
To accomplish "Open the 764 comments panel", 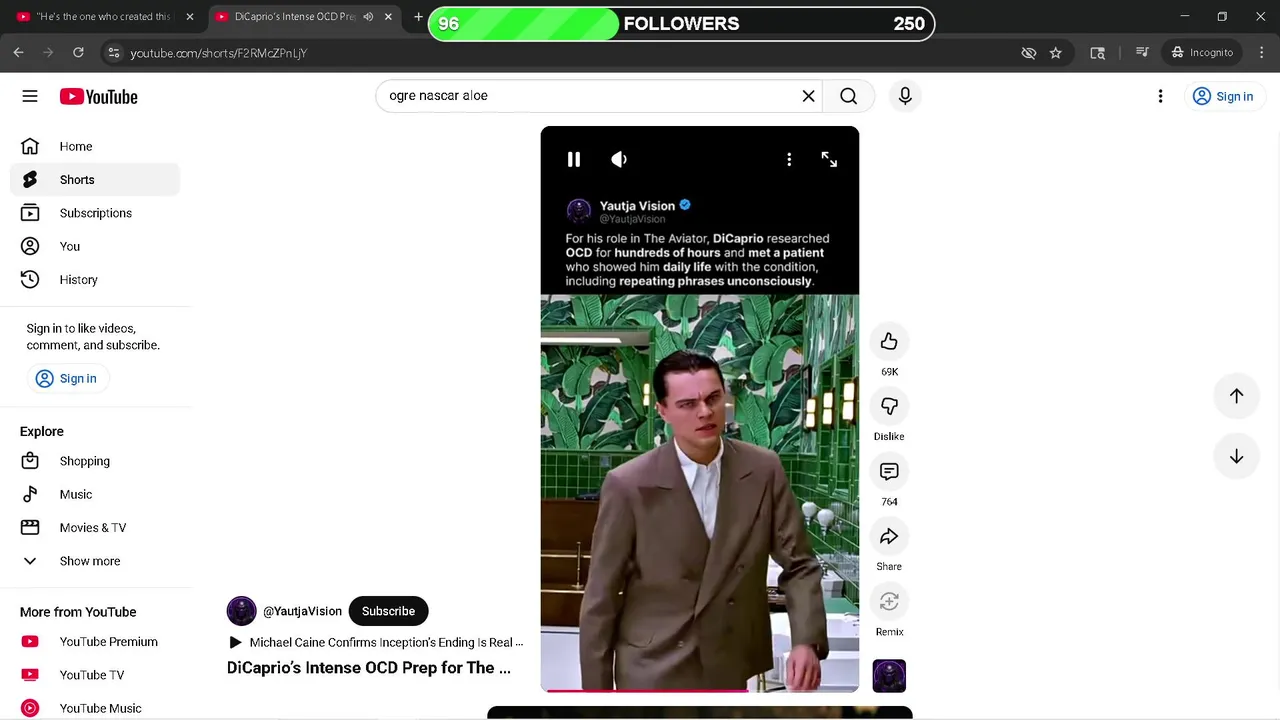I will [889, 472].
